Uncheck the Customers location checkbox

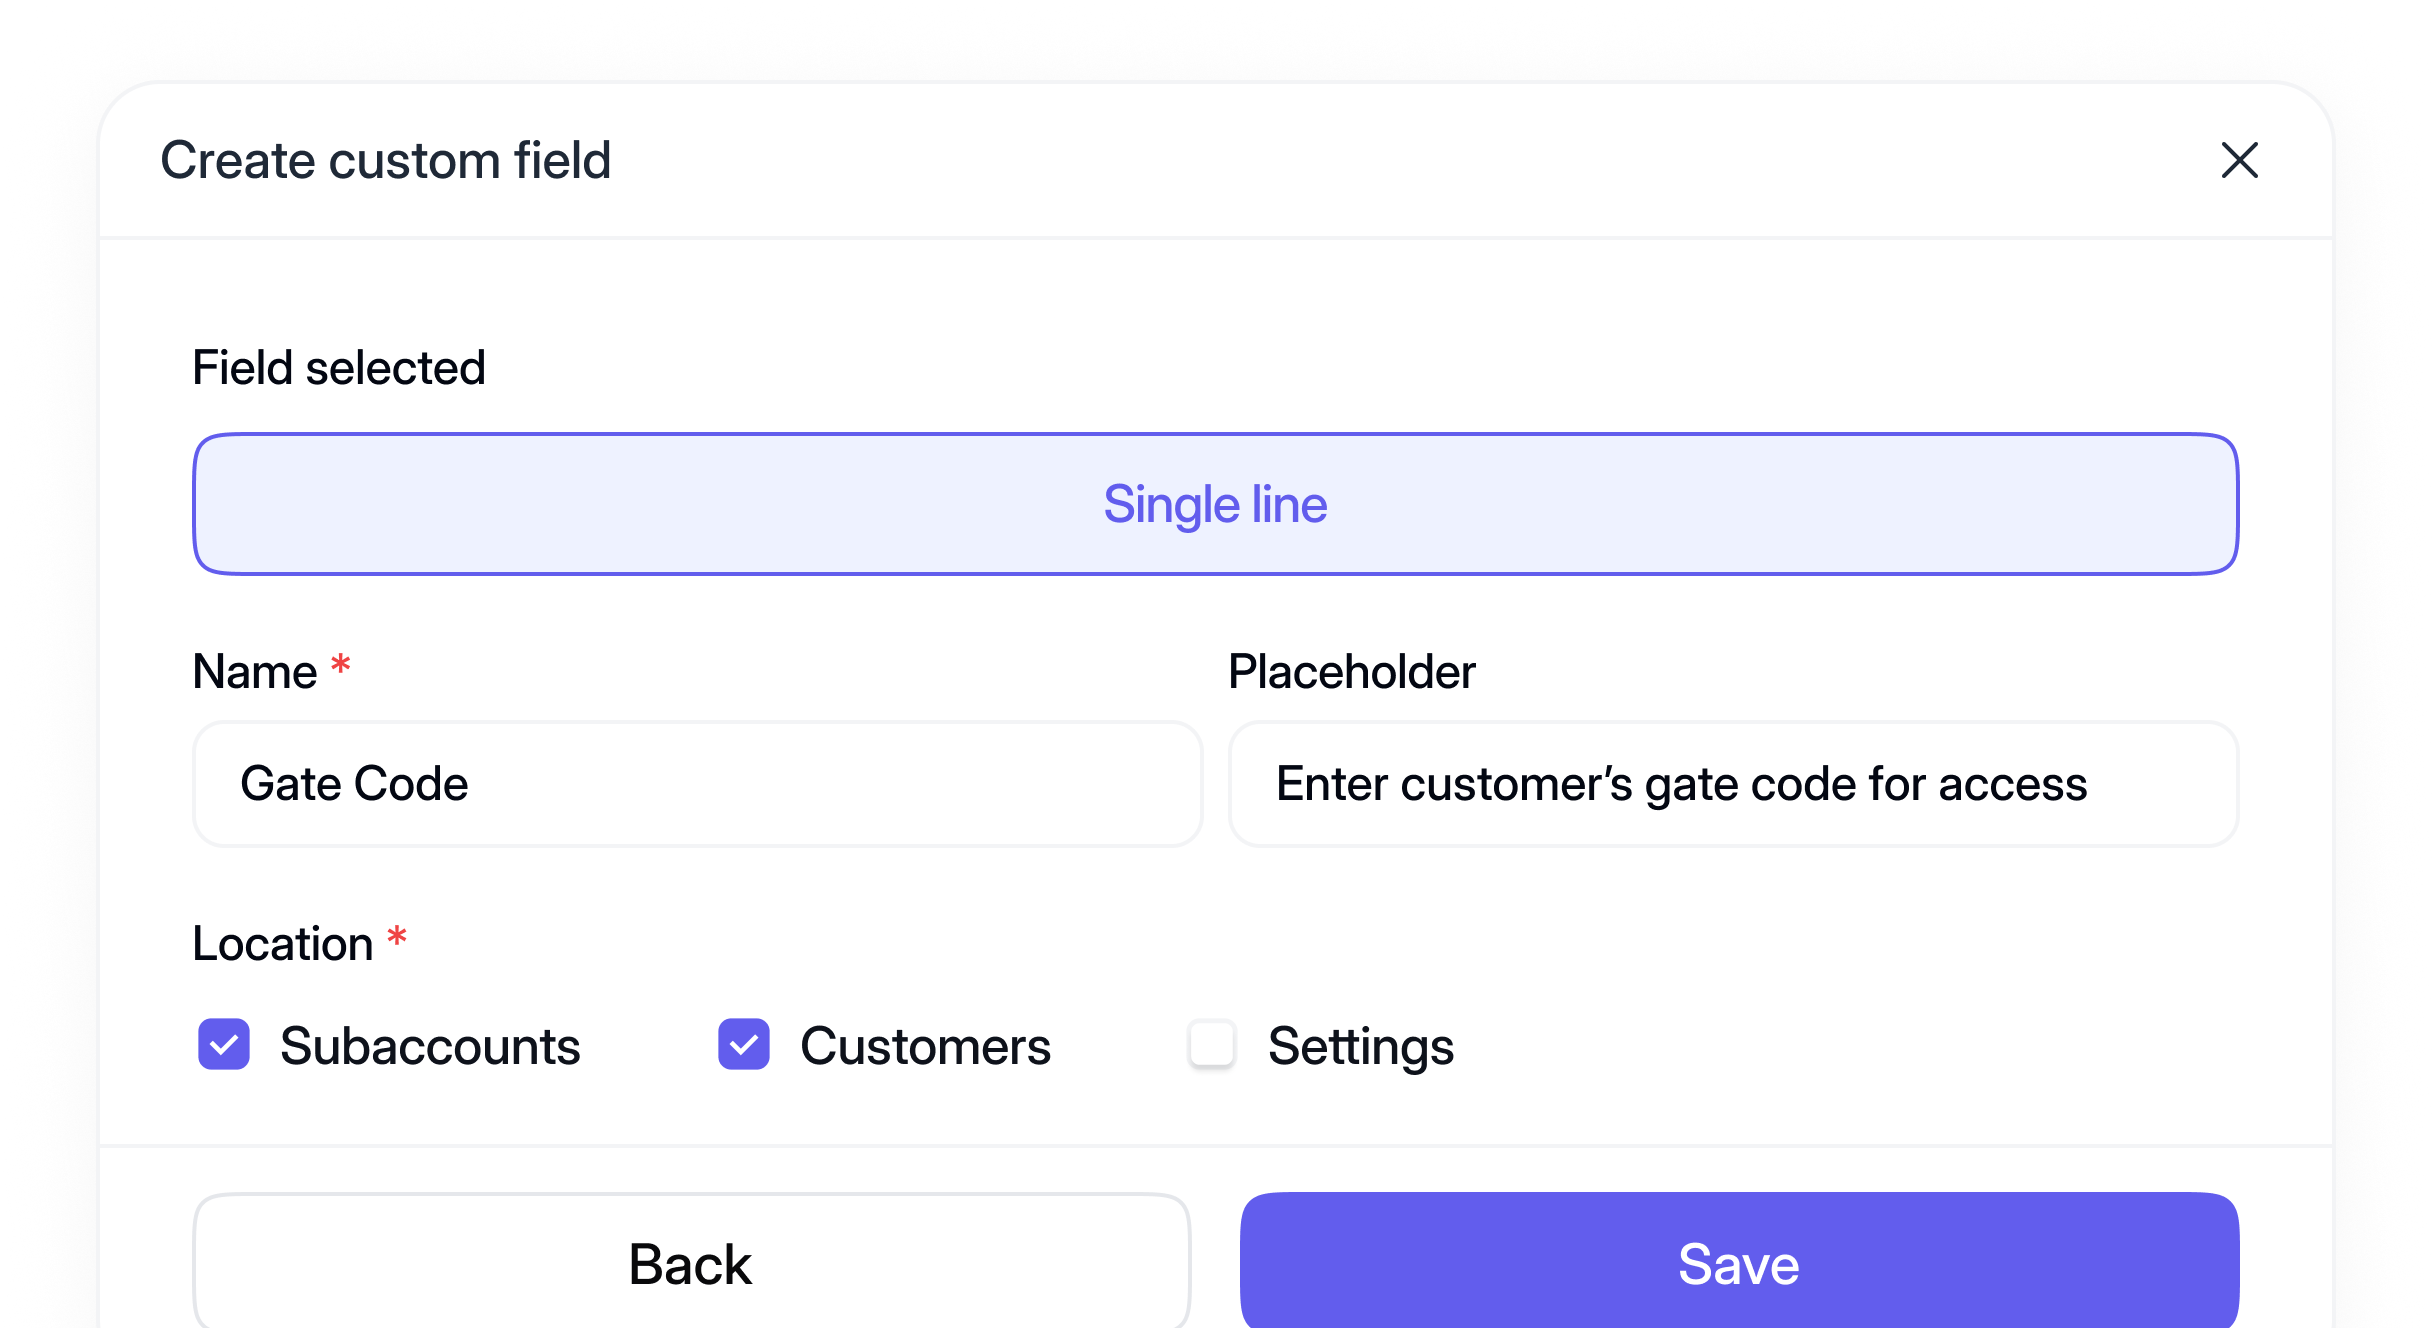point(744,1045)
